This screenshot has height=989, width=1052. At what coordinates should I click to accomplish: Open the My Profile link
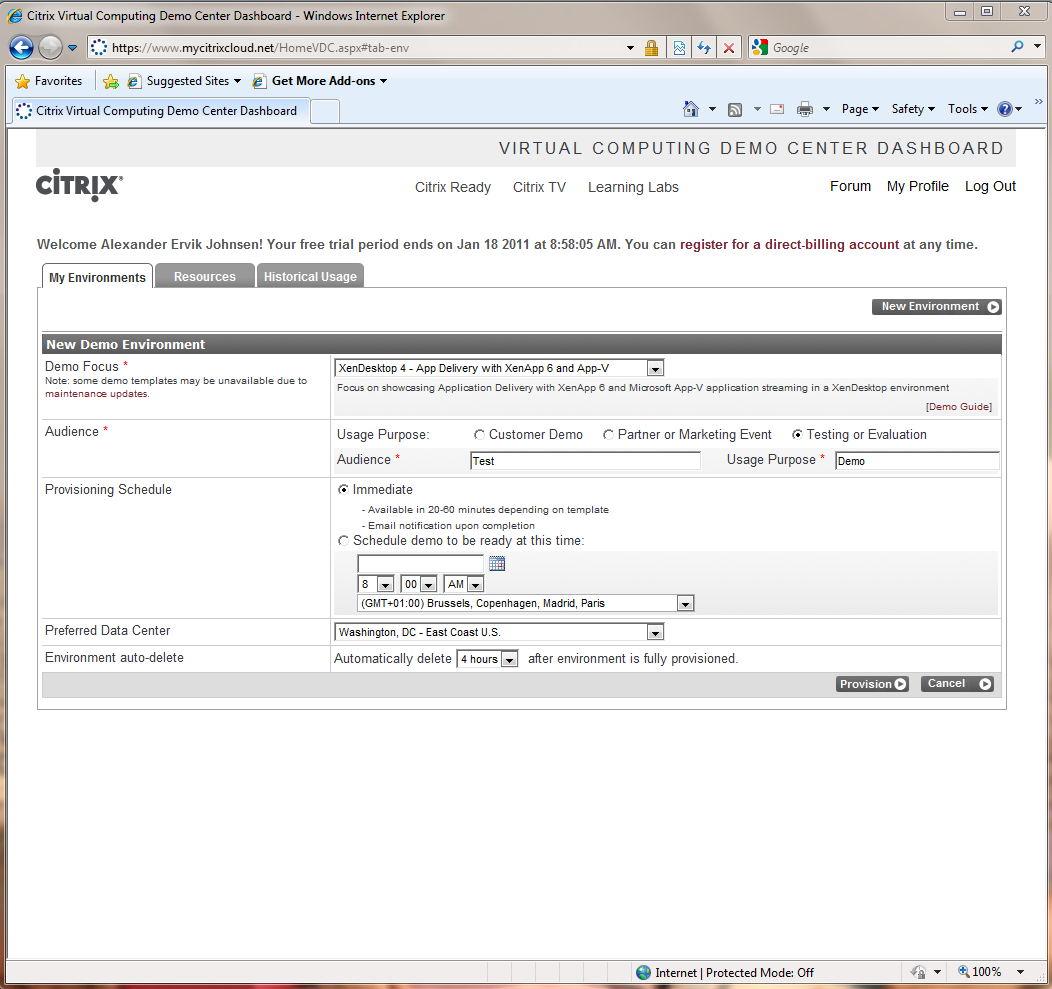[918, 187]
